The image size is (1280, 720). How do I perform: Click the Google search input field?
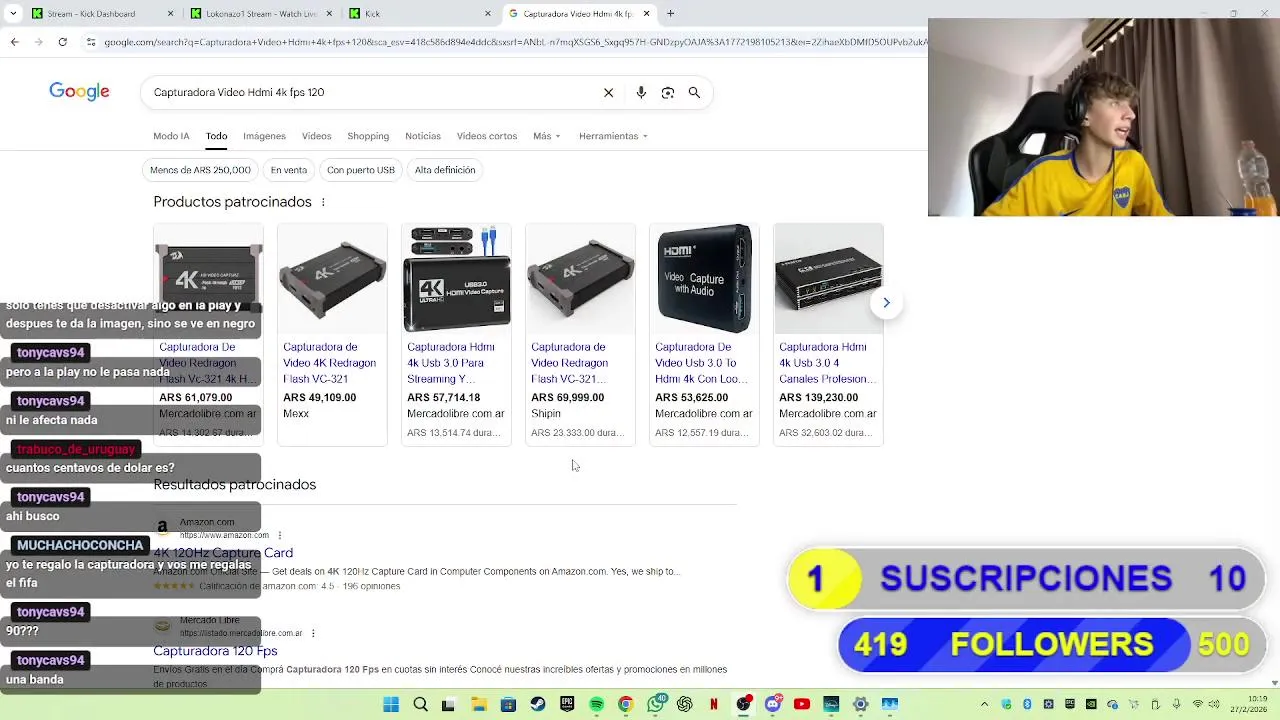[370, 92]
